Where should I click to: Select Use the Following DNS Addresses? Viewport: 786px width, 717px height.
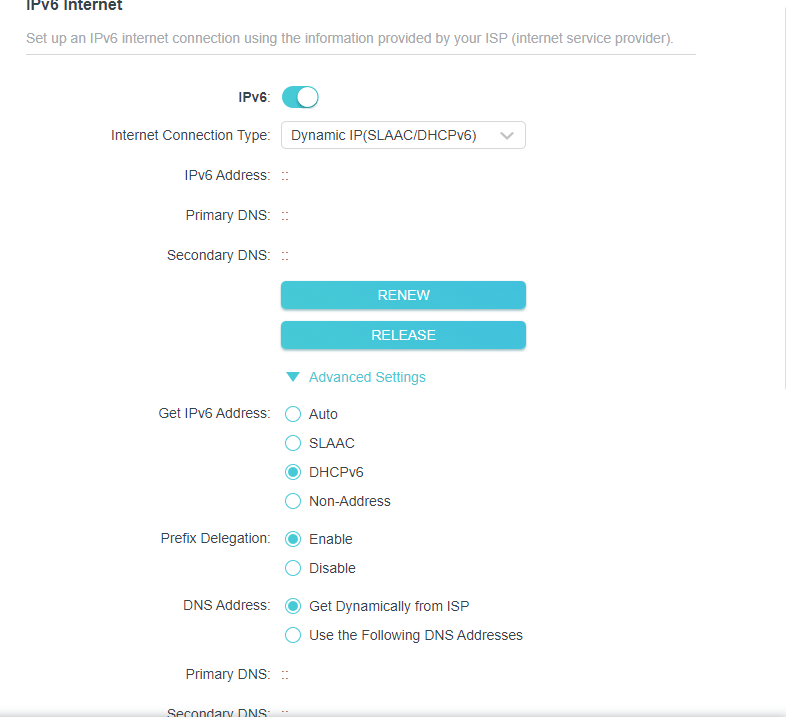click(x=293, y=635)
